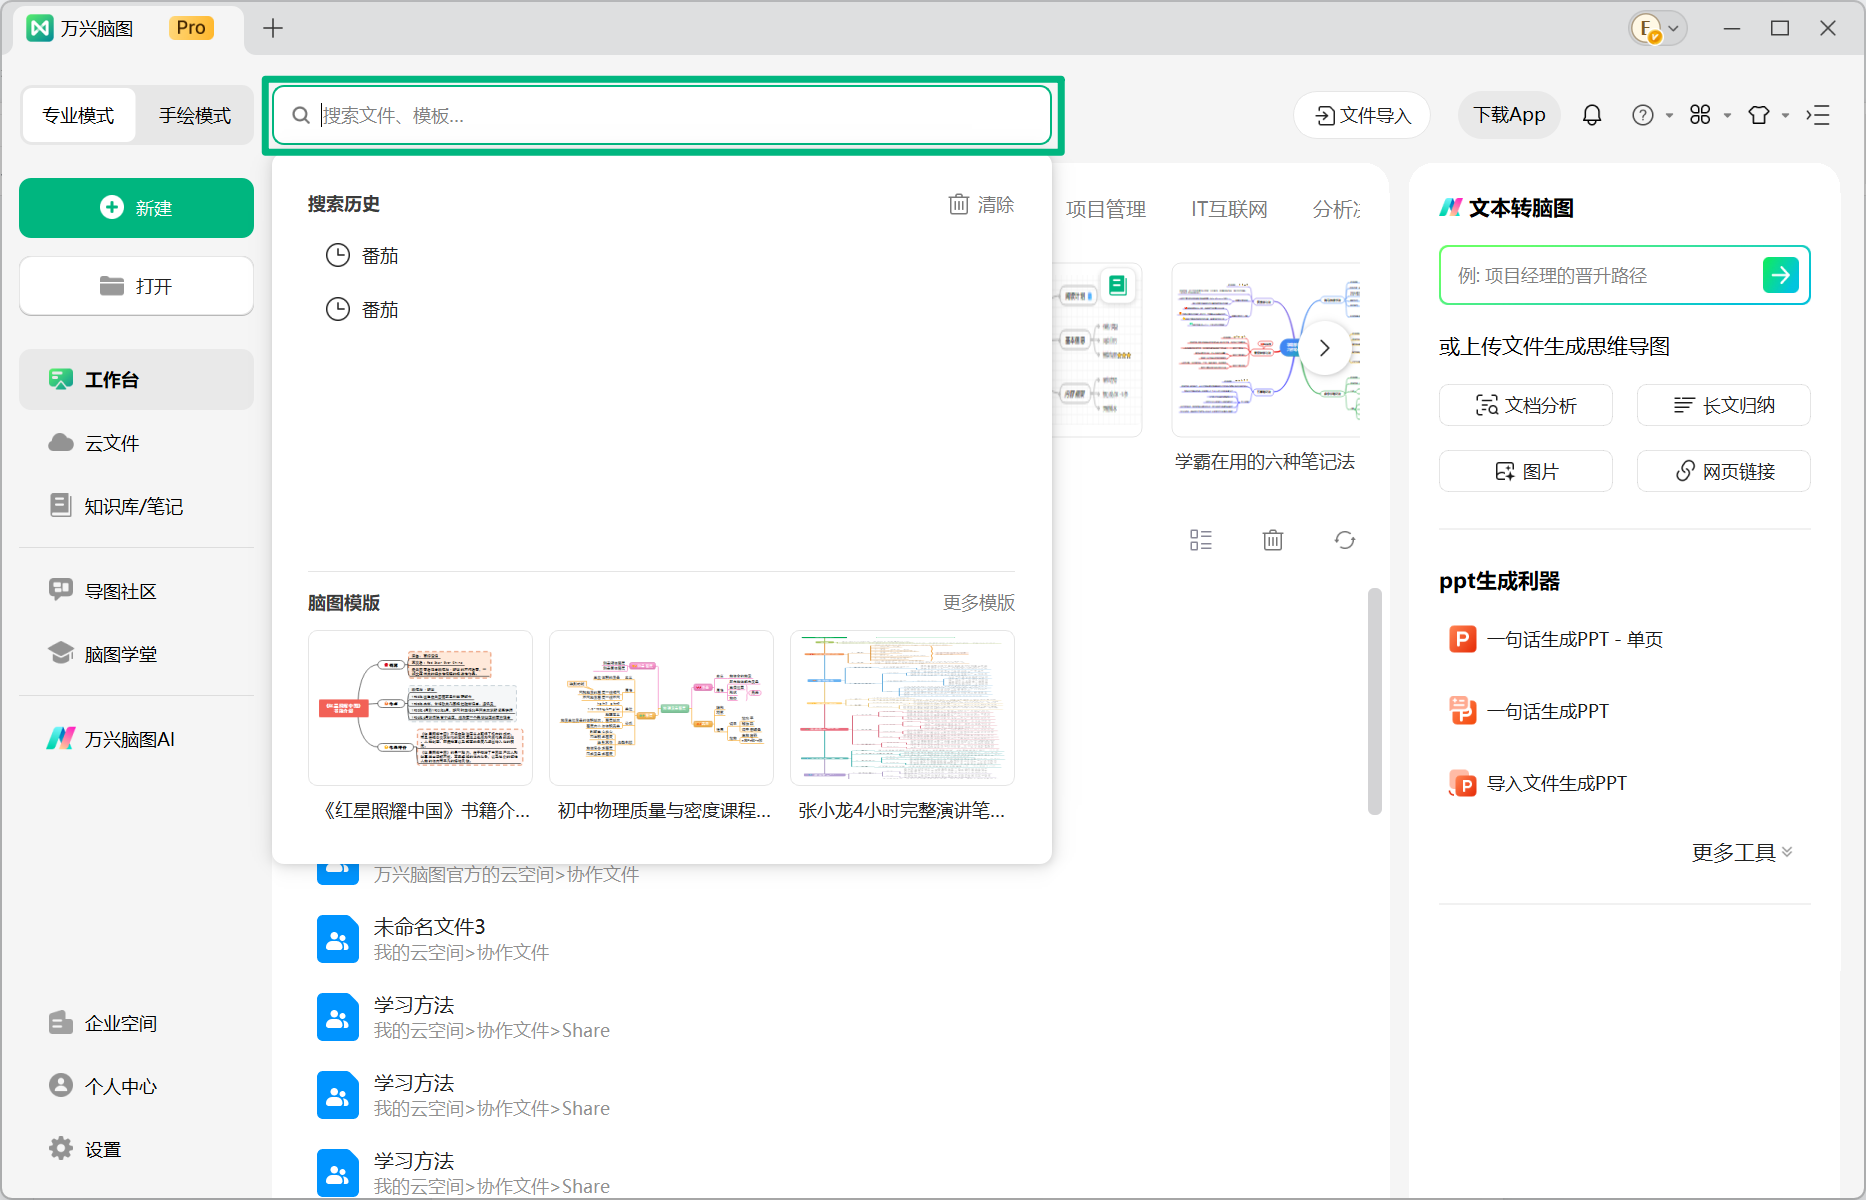1866x1200 pixels.
Task: Open 知识库/笔记 section
Action: [x=116, y=506]
